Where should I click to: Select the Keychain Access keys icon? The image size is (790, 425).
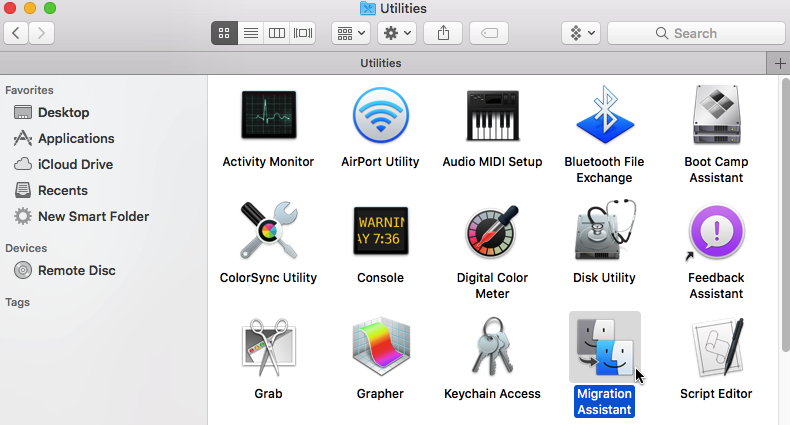point(492,346)
